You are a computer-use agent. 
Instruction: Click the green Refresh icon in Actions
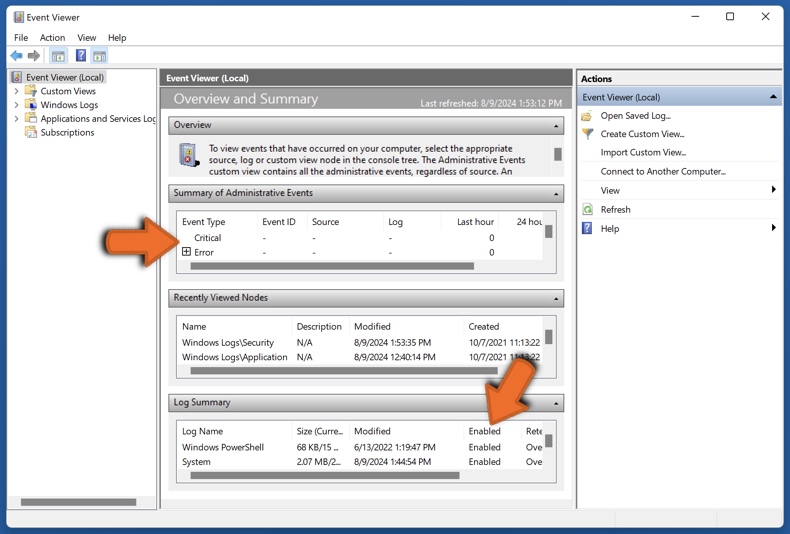(x=587, y=210)
